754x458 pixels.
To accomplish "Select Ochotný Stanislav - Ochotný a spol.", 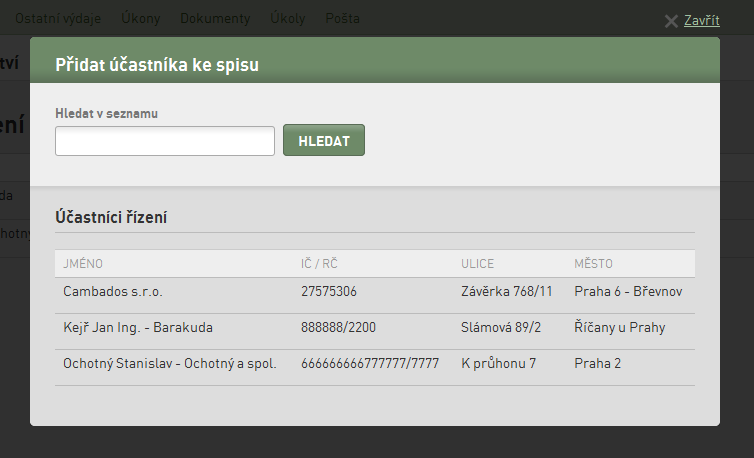I will (x=170, y=363).
